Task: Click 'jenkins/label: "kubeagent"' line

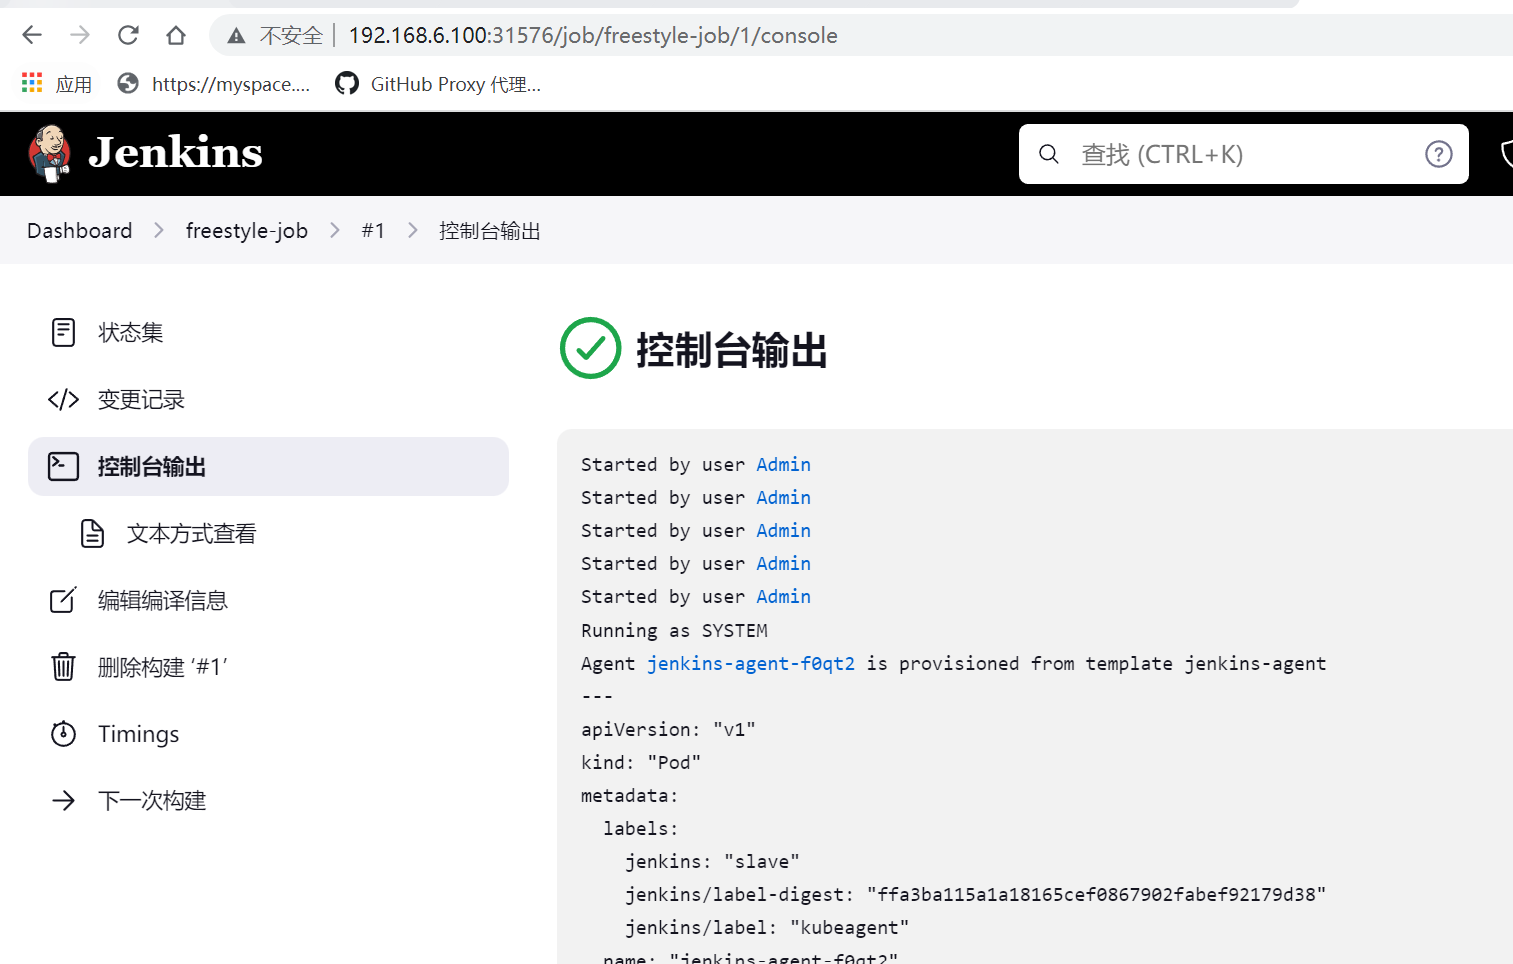Action: tap(767, 927)
